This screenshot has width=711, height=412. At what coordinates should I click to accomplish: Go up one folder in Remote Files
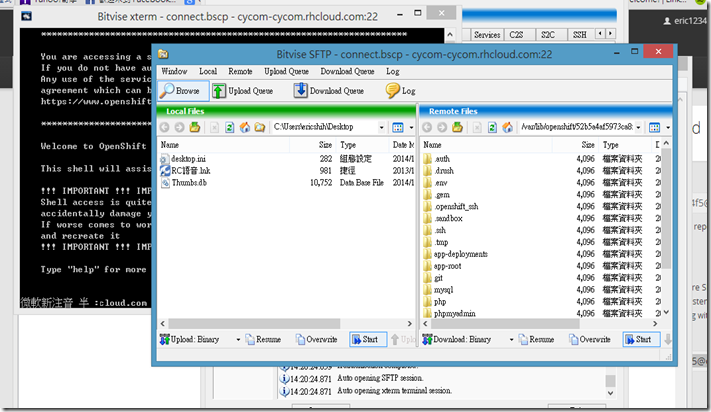(x=458, y=127)
